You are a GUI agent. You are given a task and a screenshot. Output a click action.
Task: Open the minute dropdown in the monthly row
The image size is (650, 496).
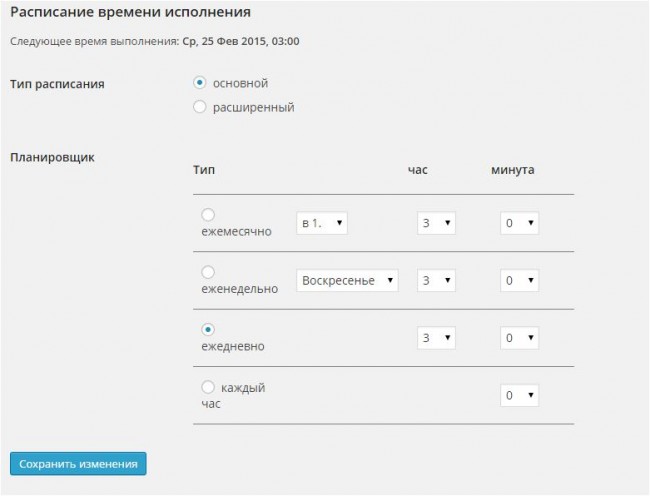tap(519, 223)
